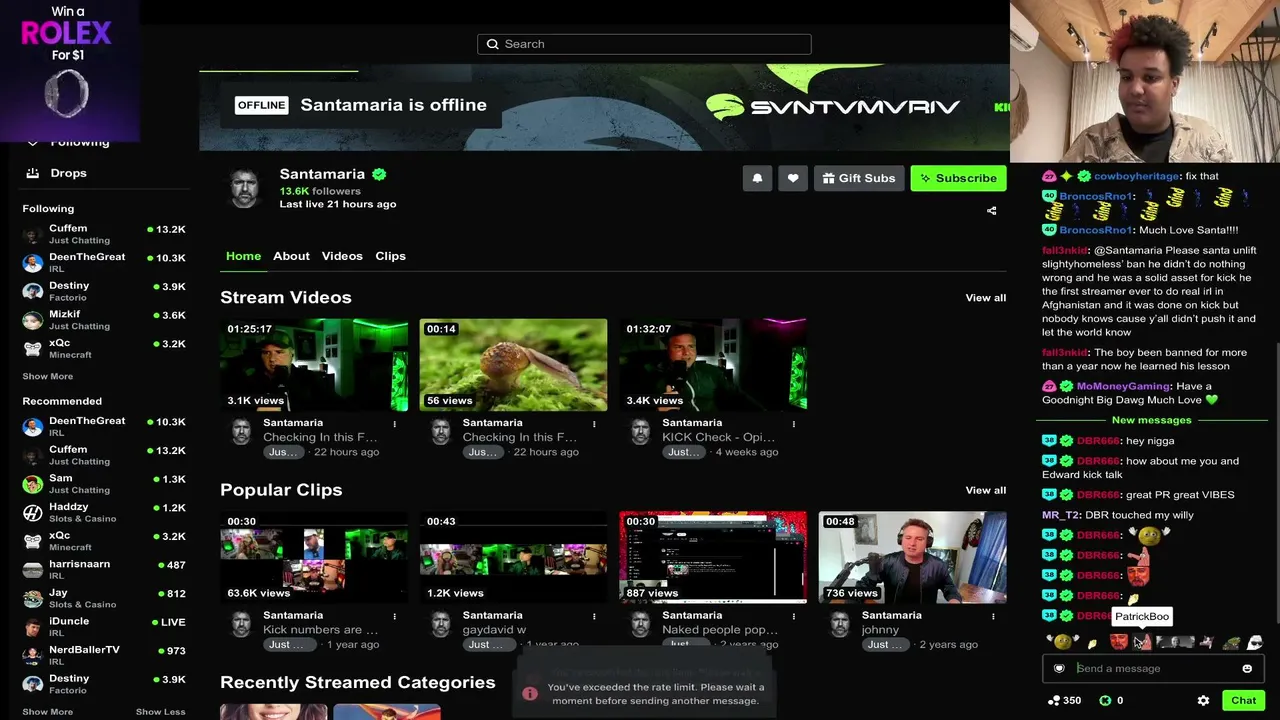Open options menu for 'johnny' clip
The width and height of the screenshot is (1280, 720).
click(993, 617)
